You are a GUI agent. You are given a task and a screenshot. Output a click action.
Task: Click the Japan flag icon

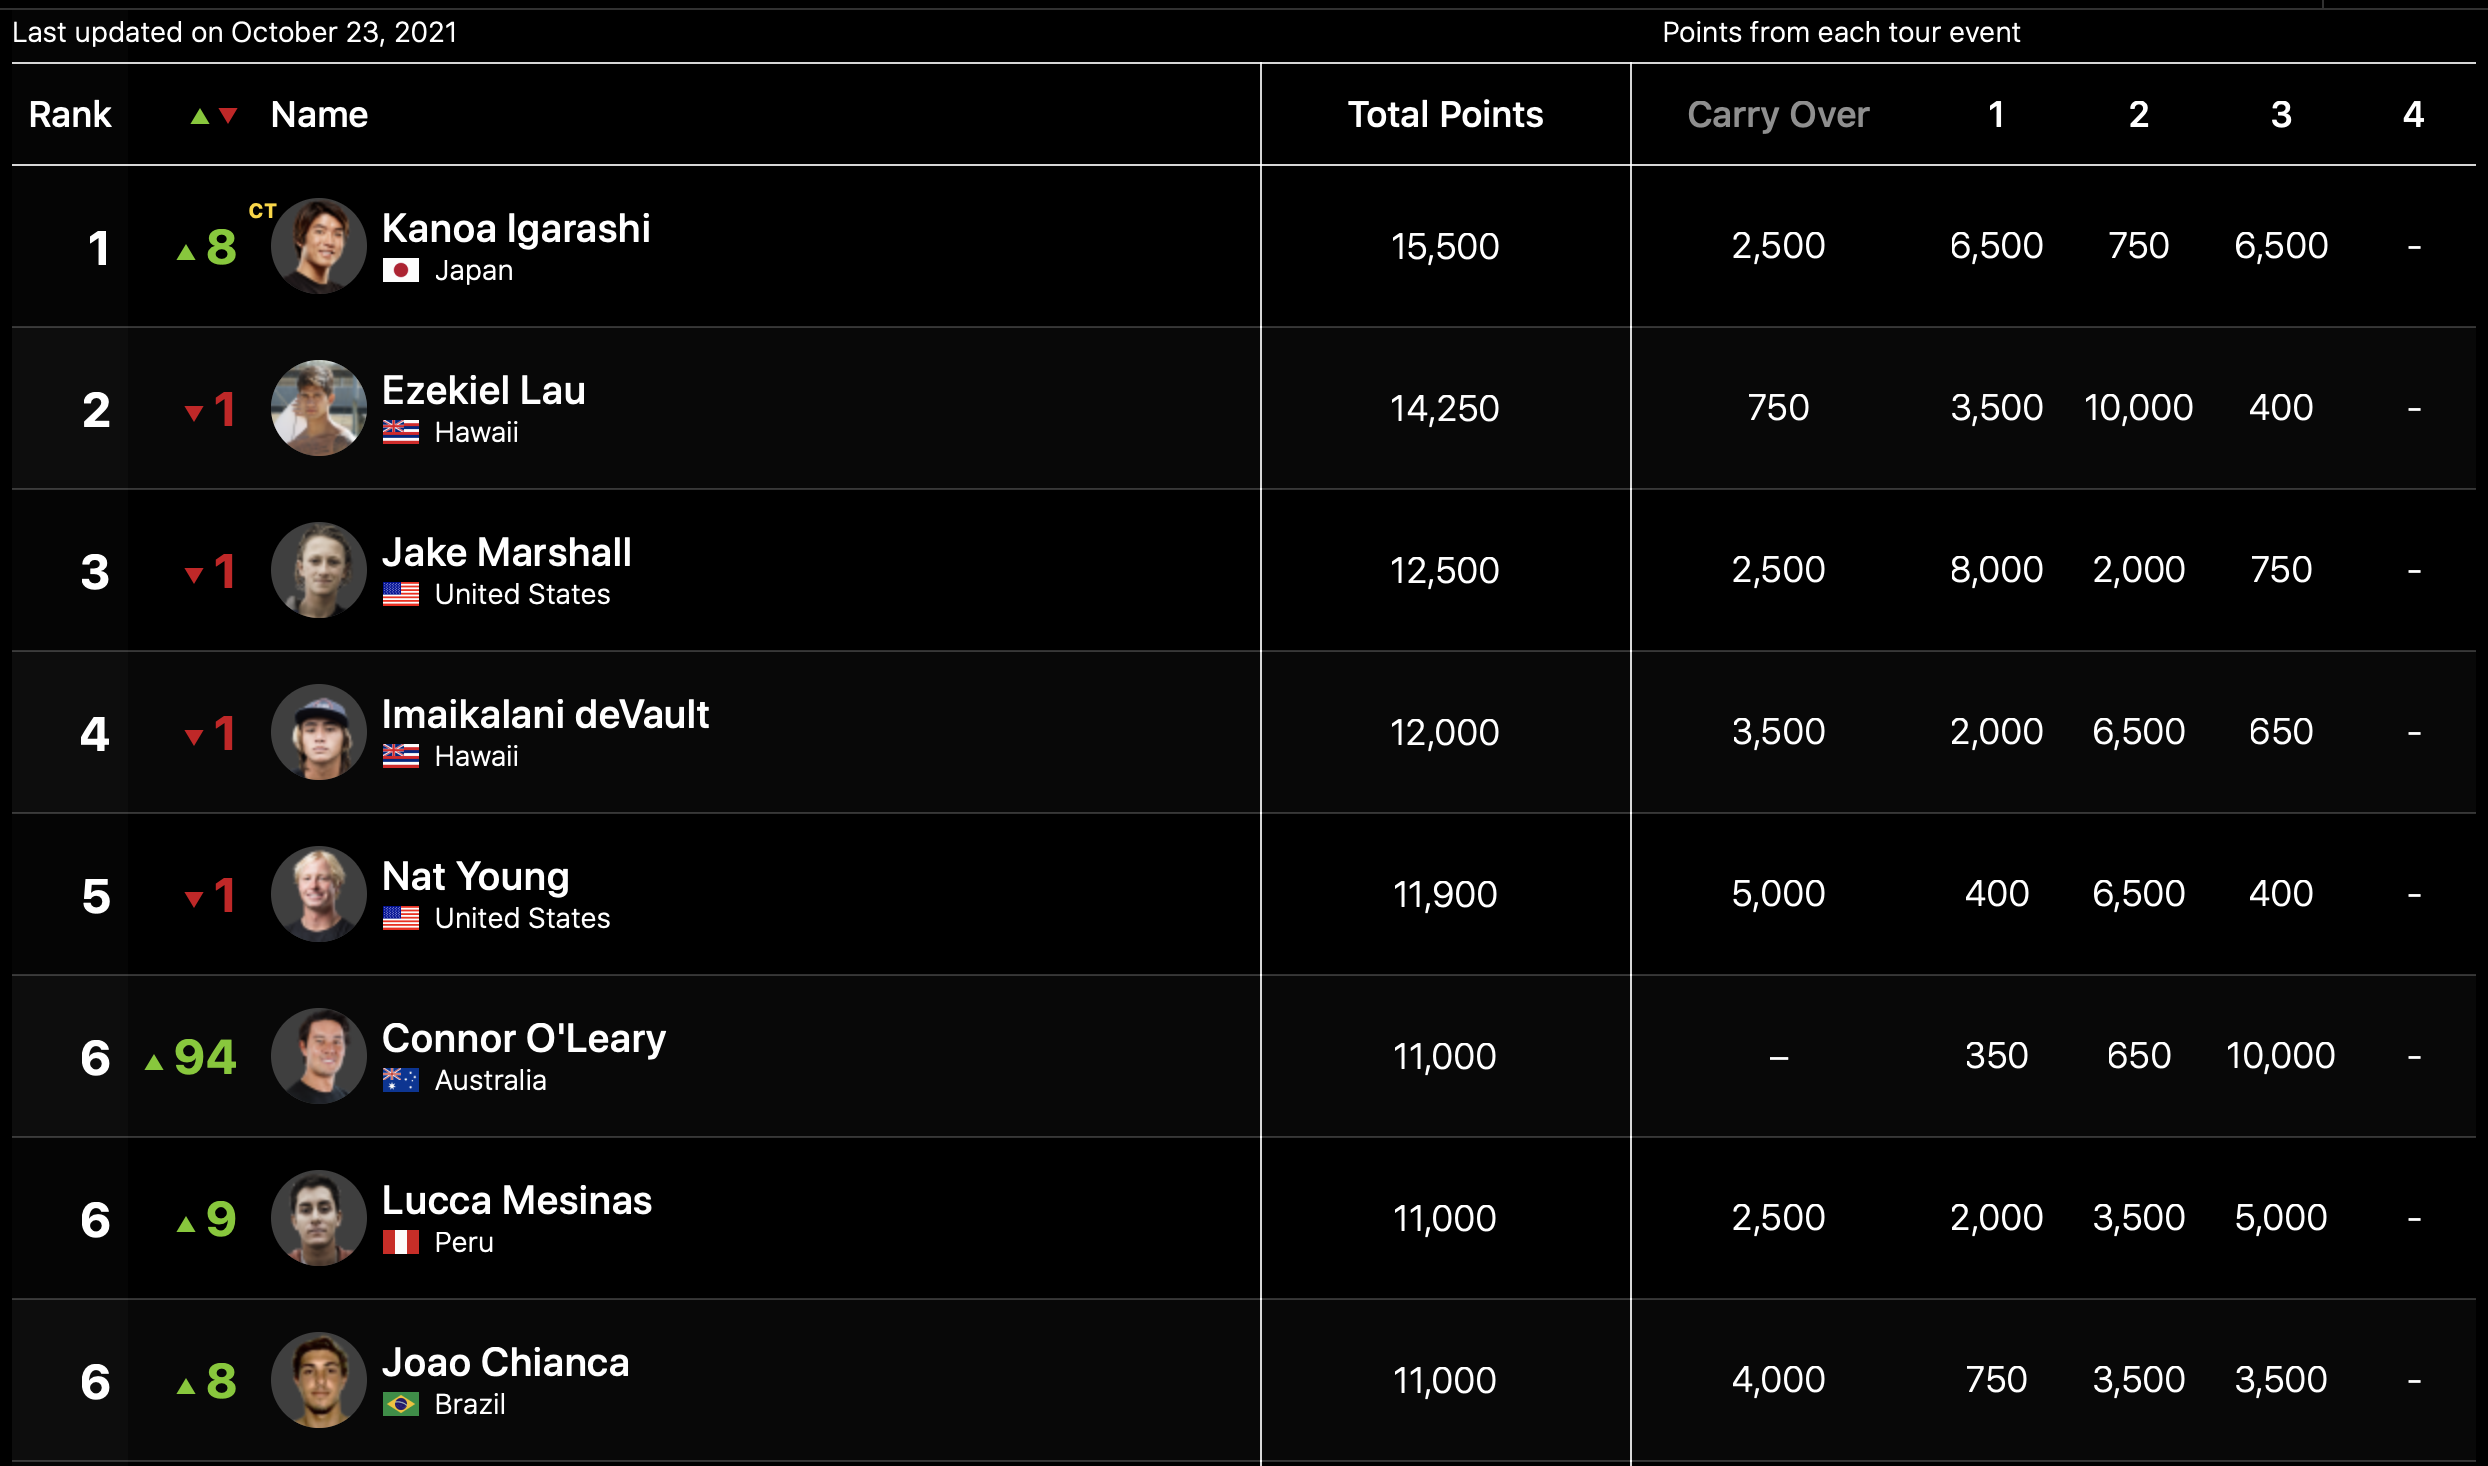400,271
